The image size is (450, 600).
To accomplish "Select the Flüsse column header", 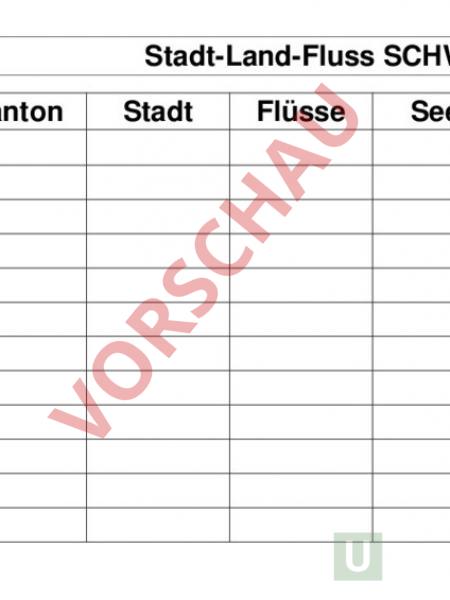I will (301, 111).
